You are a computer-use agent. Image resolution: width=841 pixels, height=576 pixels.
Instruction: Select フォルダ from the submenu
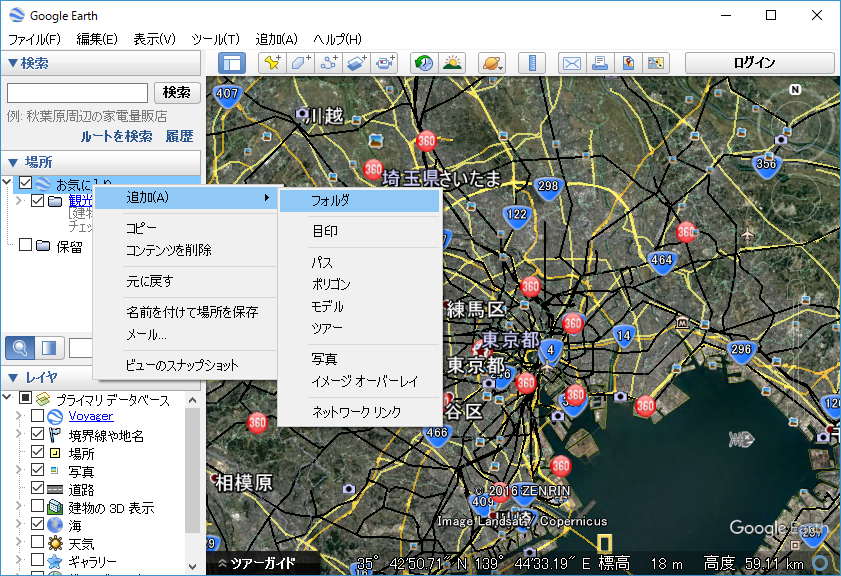(359, 201)
